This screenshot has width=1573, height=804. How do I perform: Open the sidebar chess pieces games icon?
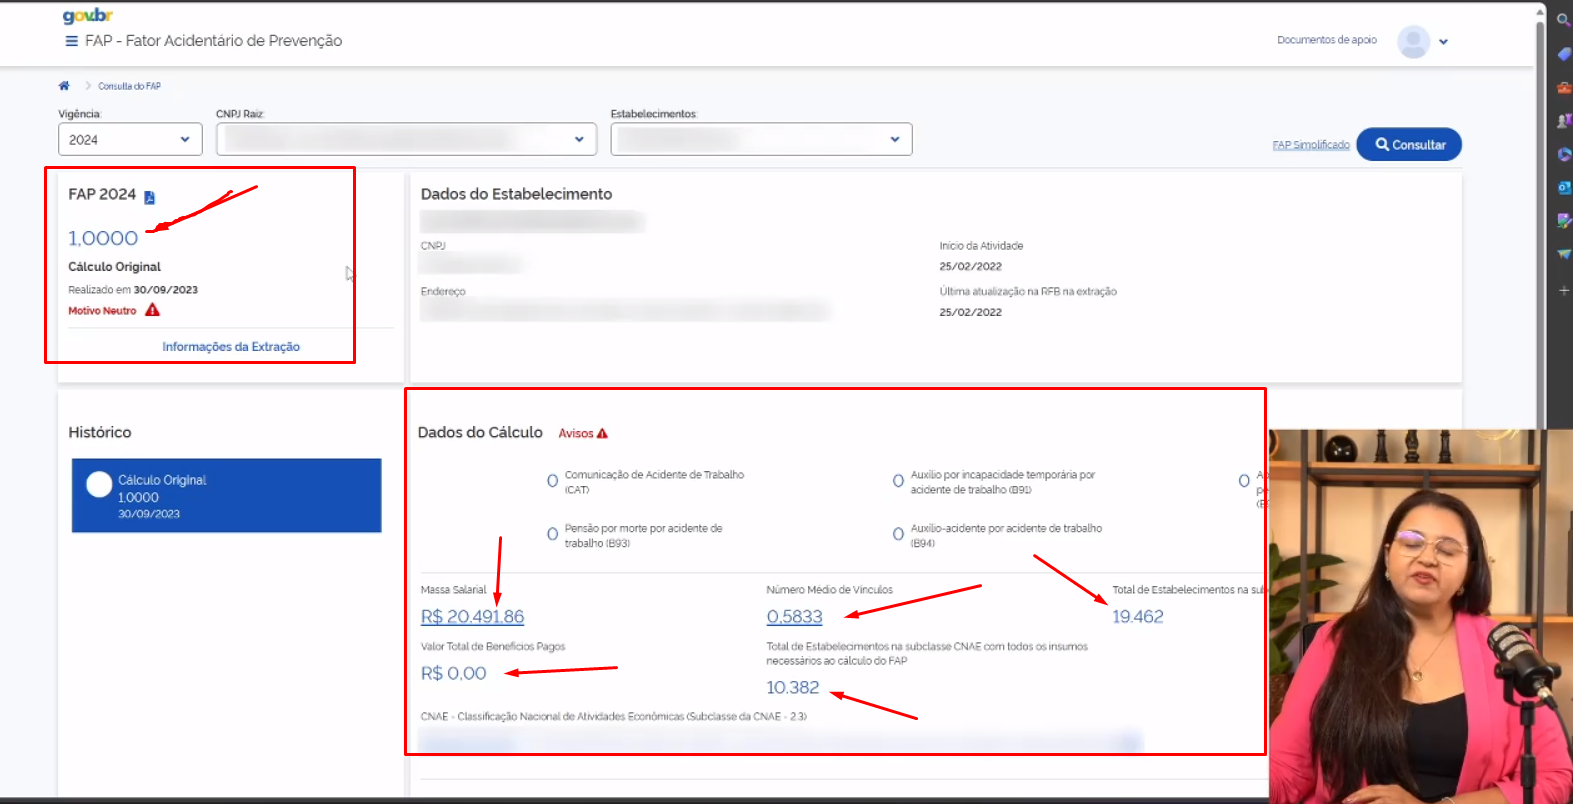point(1563,120)
